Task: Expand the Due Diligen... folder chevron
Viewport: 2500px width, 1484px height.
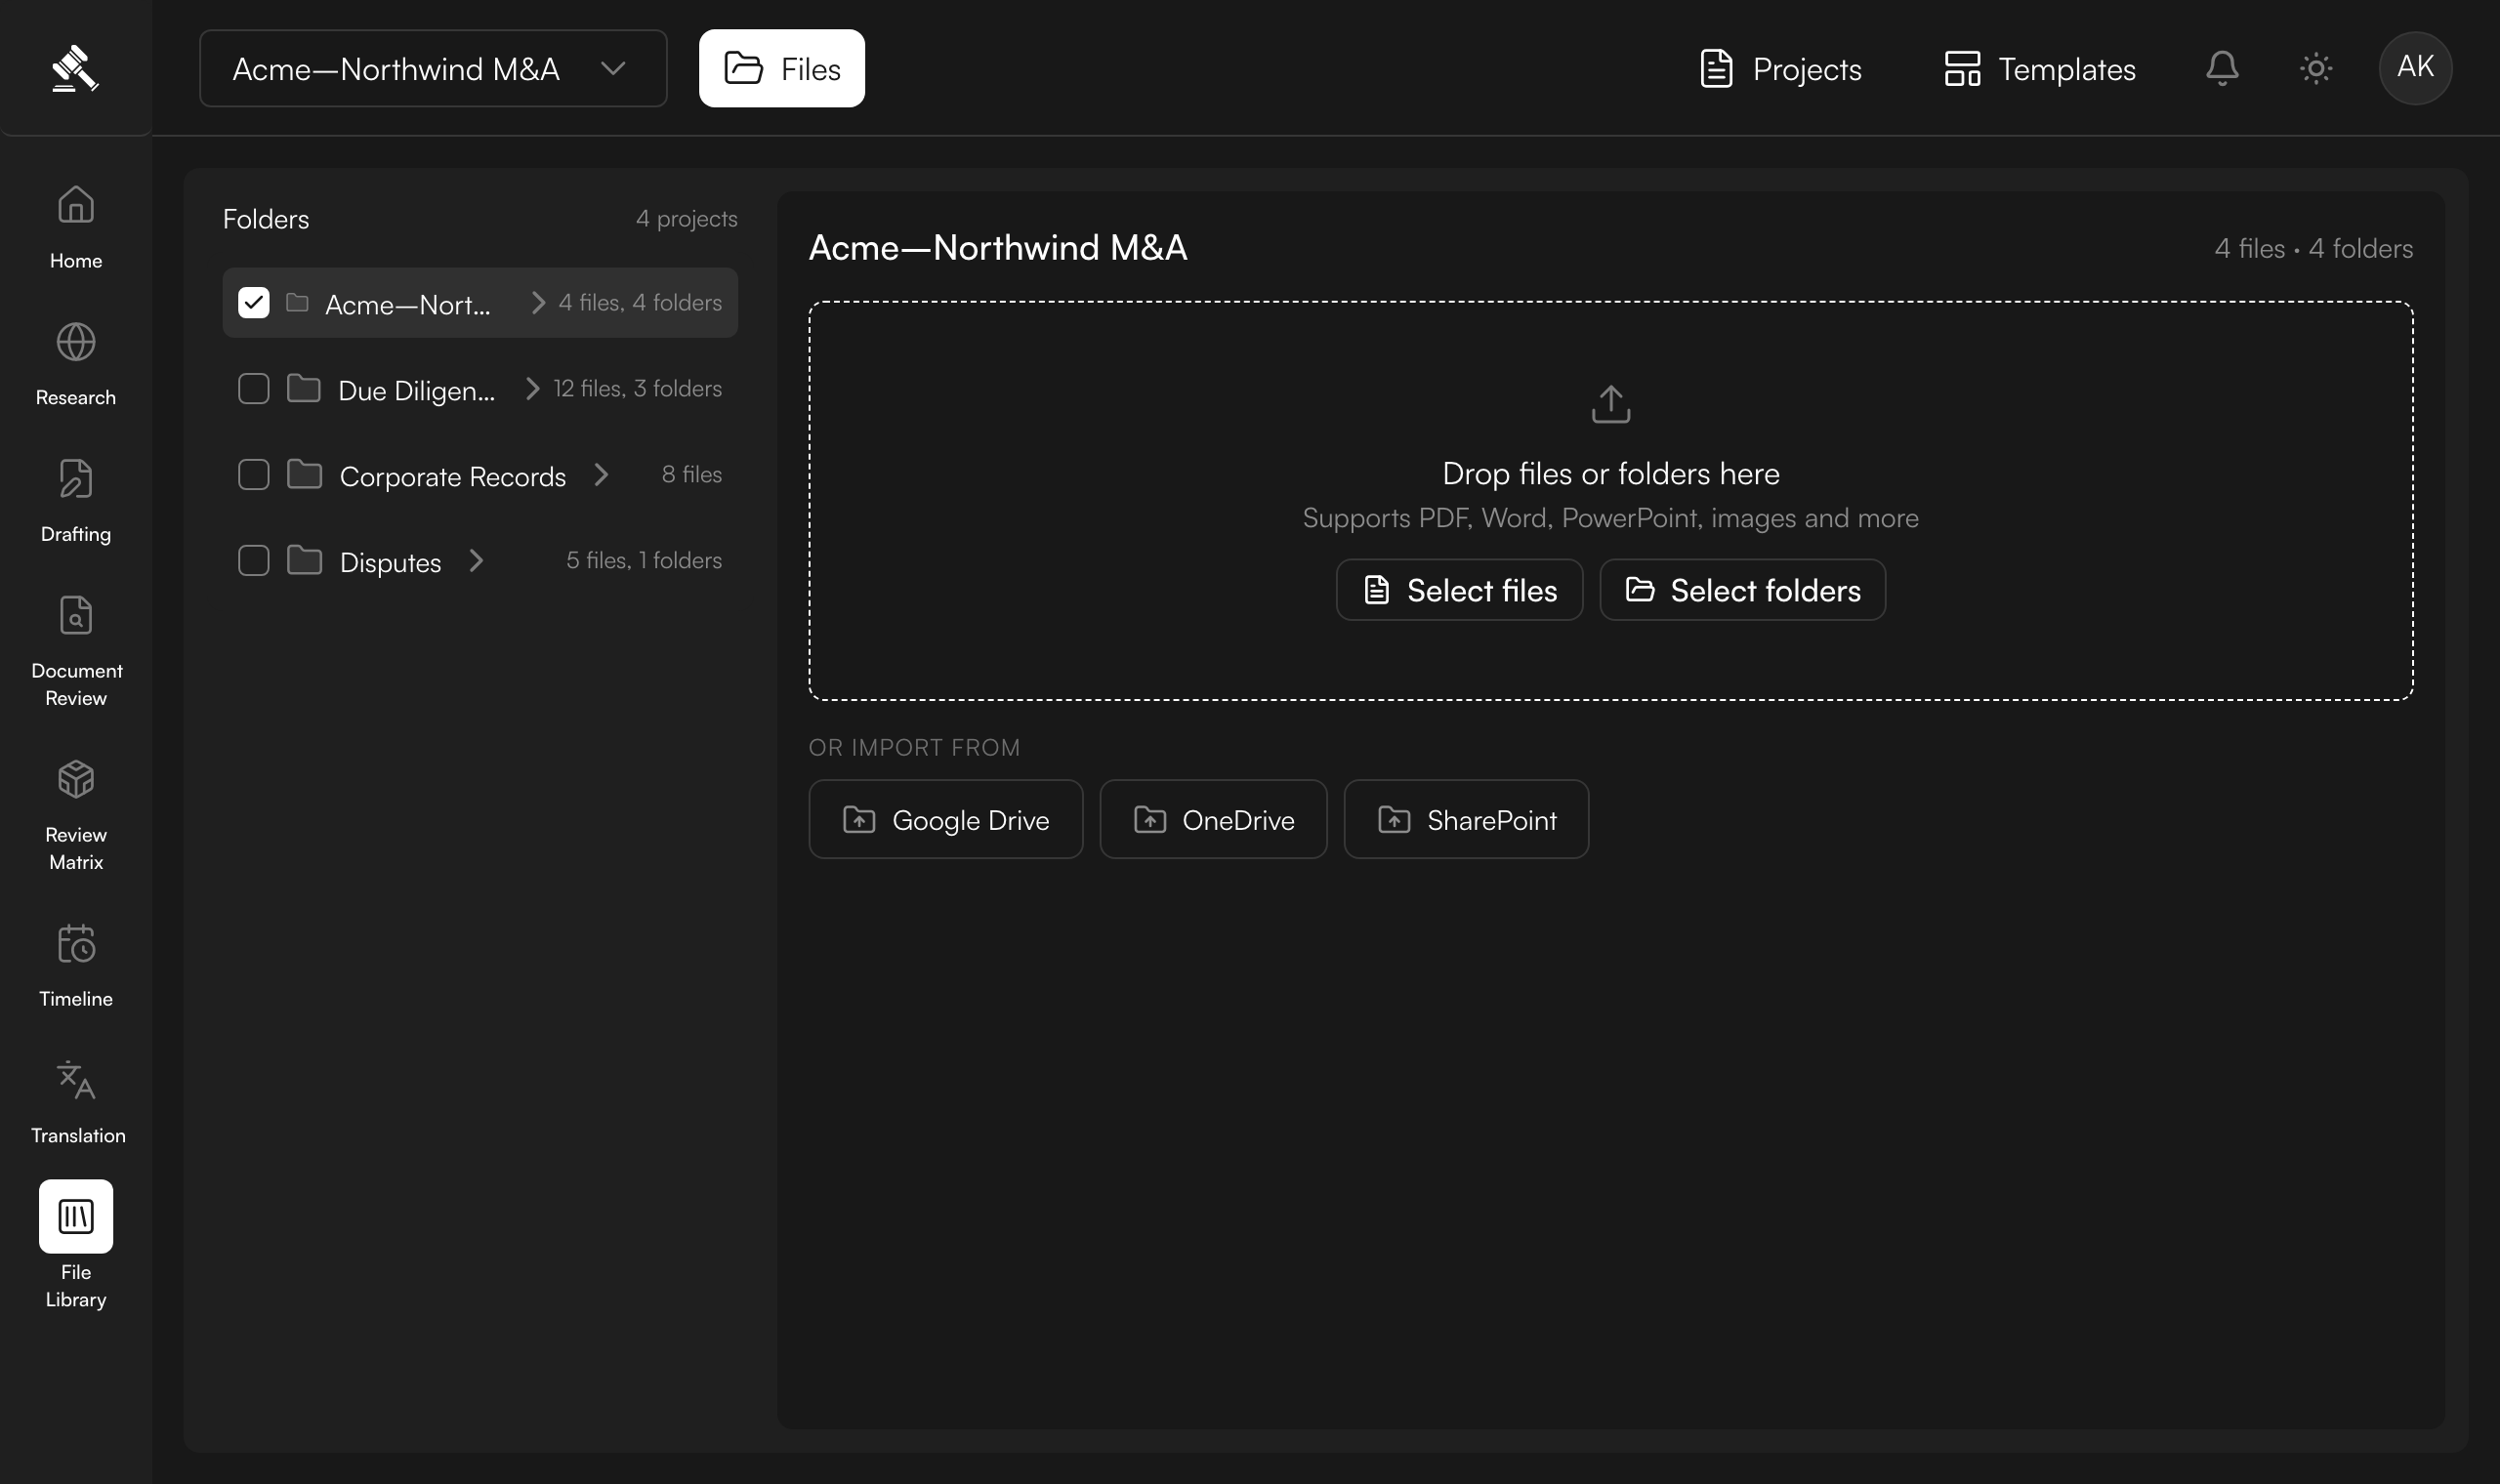Action: [x=532, y=388]
